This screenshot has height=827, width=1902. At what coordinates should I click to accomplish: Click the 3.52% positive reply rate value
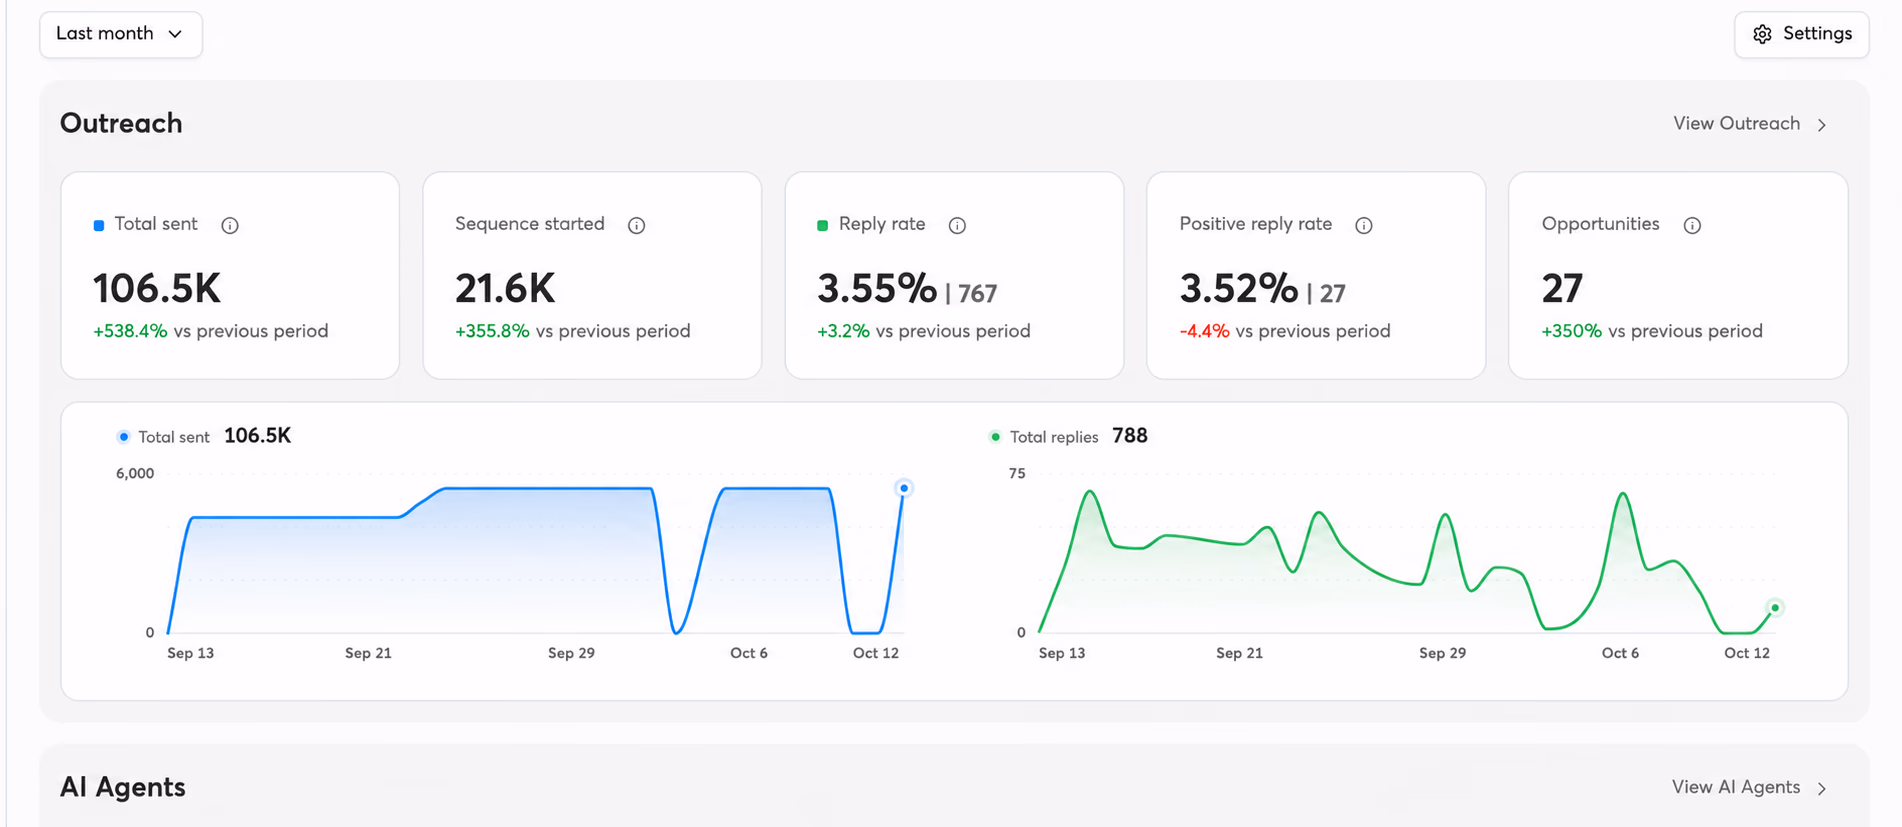pyautogui.click(x=1239, y=289)
